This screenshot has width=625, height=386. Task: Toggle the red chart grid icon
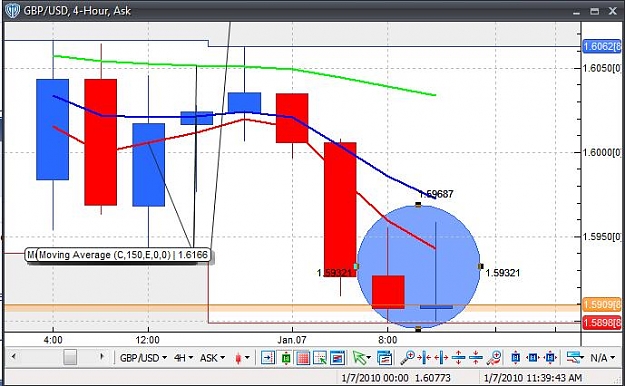tap(303, 358)
